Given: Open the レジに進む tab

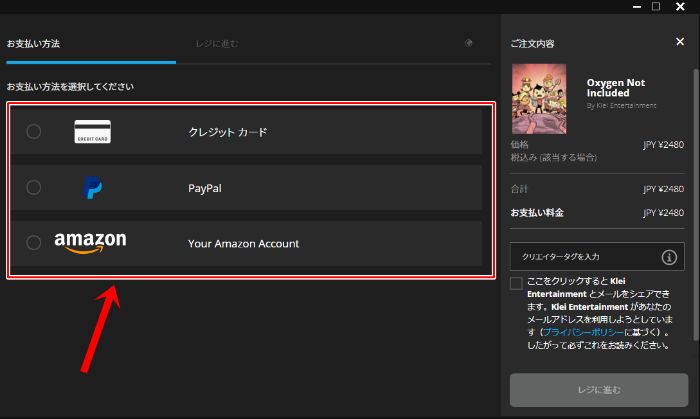Looking at the screenshot, I should coord(217,44).
